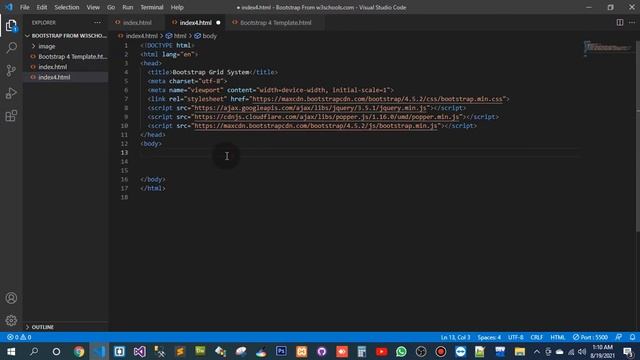Go to line via Ln 13, Col 3

coord(455,337)
